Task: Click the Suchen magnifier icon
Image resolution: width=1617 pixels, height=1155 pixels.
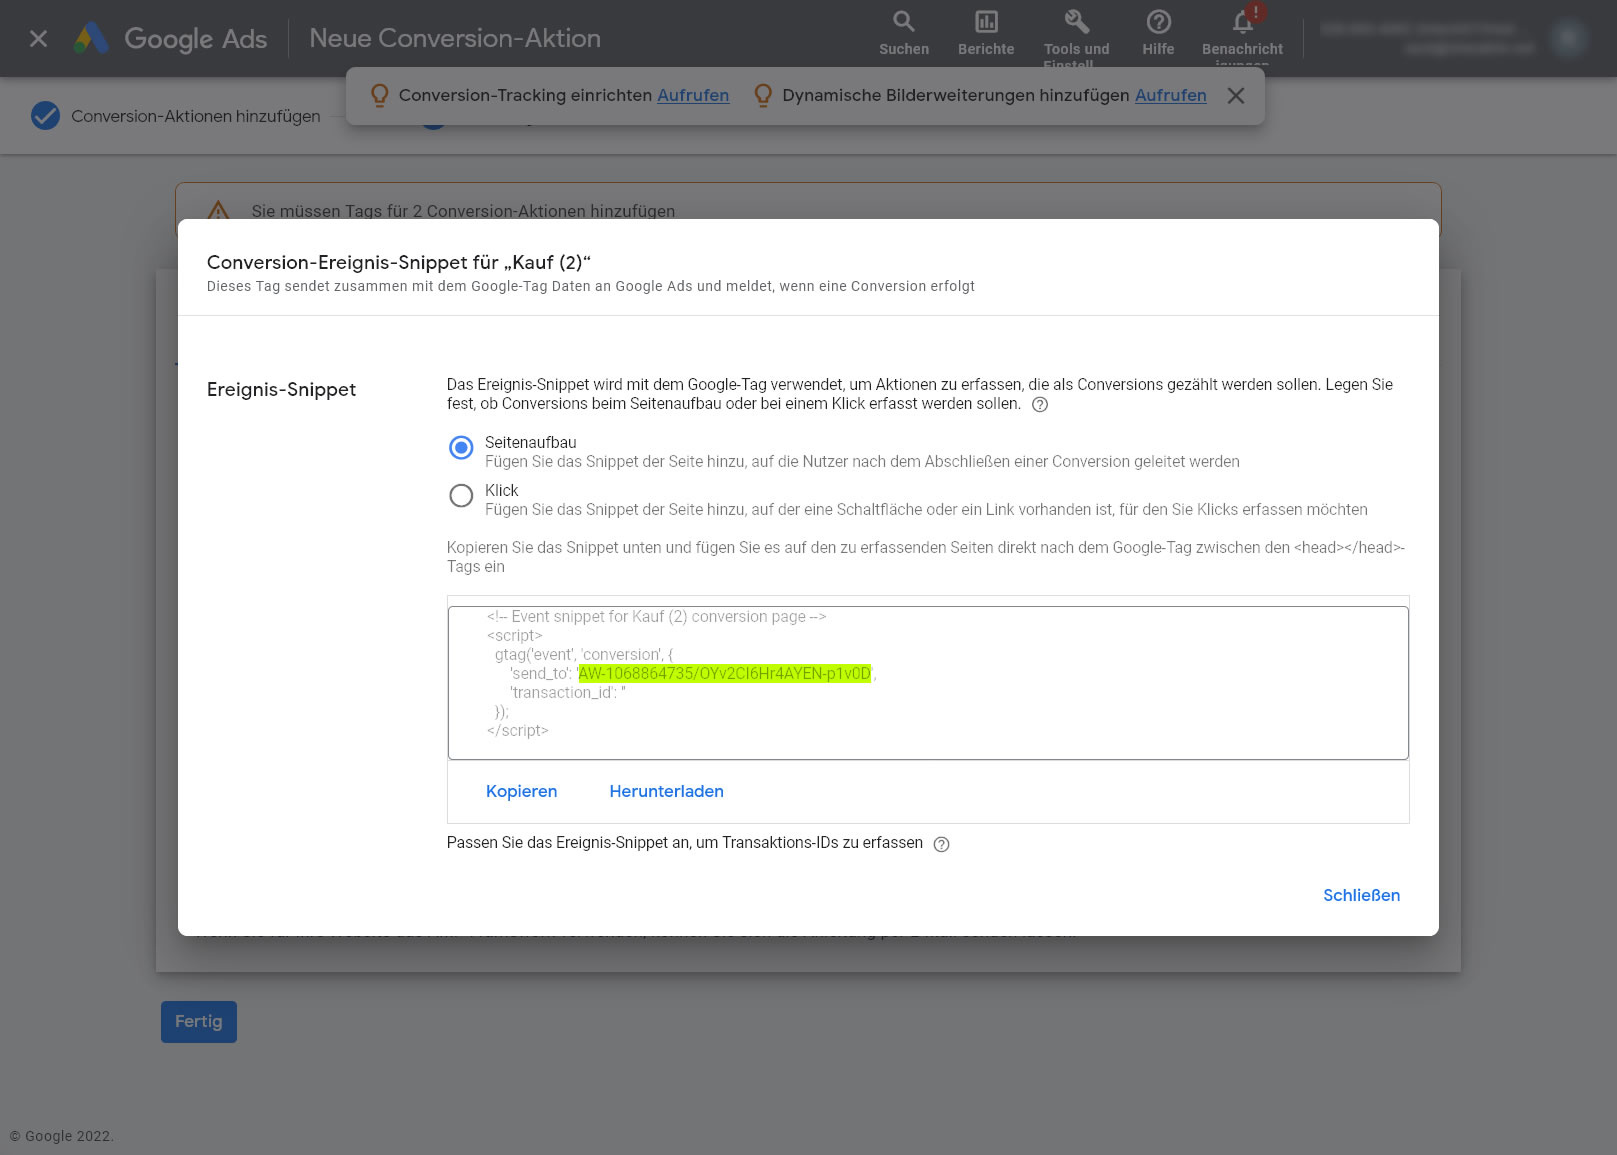Action: 903,22
